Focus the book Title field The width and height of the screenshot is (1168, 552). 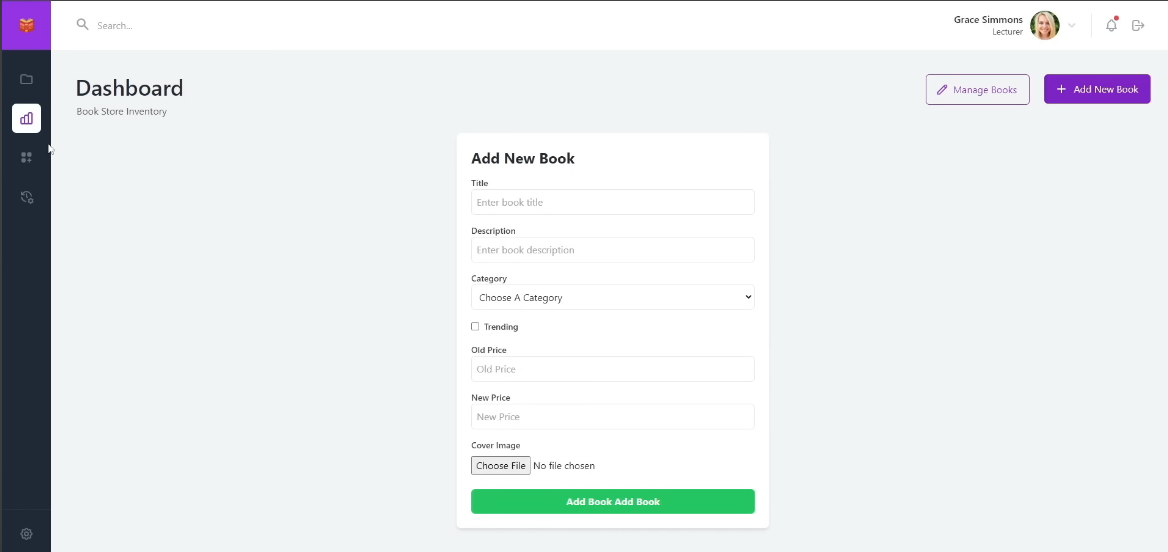coord(612,202)
